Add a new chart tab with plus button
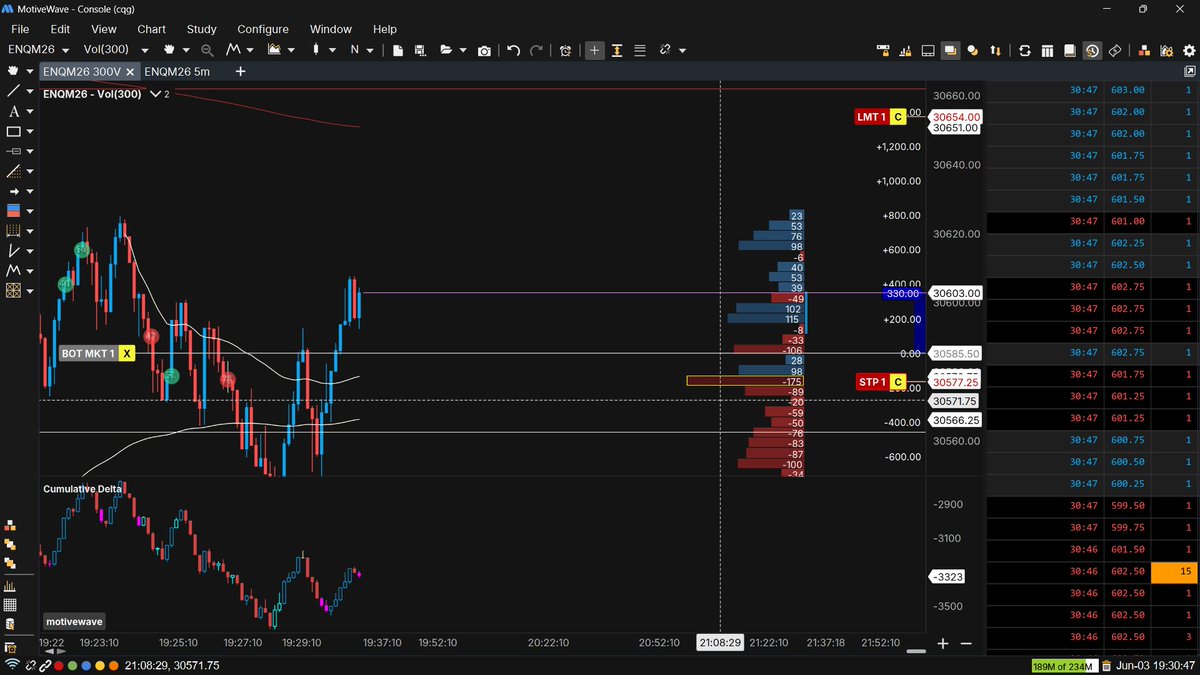1200x675 pixels. click(x=240, y=71)
